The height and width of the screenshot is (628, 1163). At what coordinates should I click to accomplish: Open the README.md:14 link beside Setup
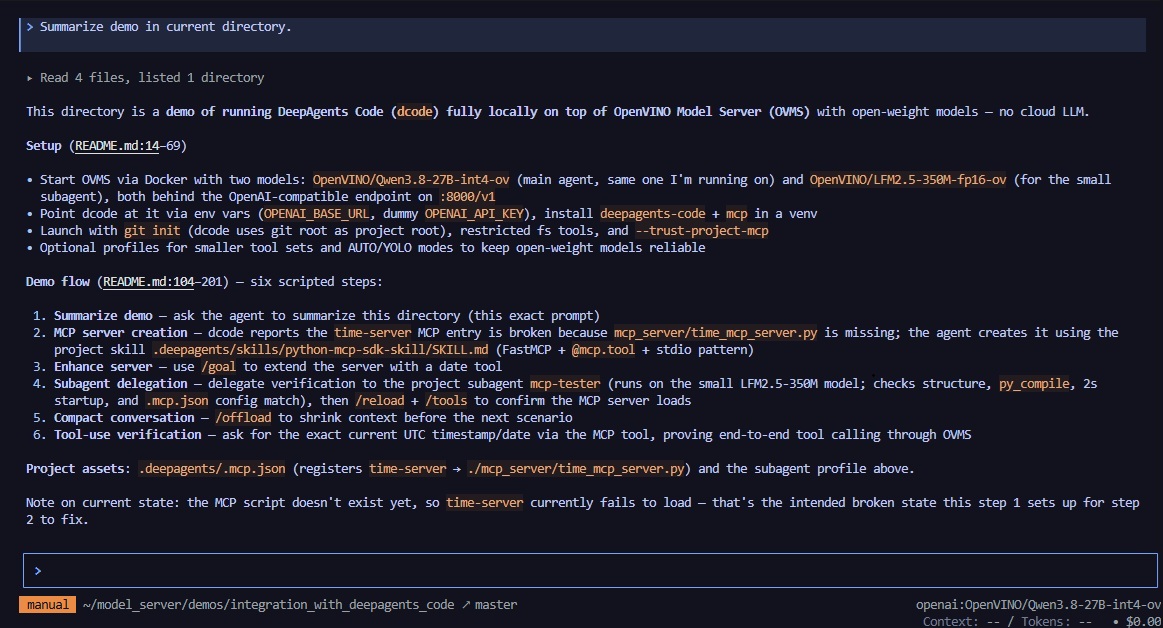[x=117, y=145]
